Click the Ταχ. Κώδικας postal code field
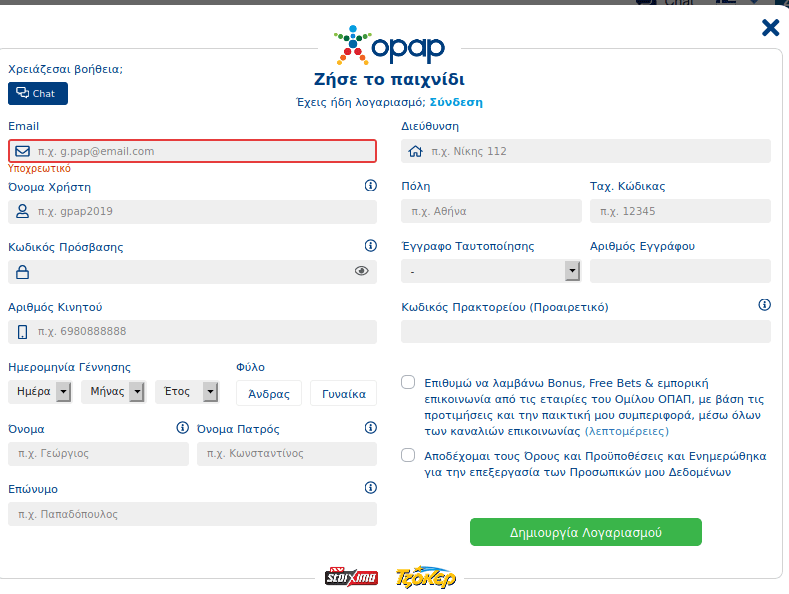Image resolution: width=789 pixels, height=594 pixels. point(680,211)
